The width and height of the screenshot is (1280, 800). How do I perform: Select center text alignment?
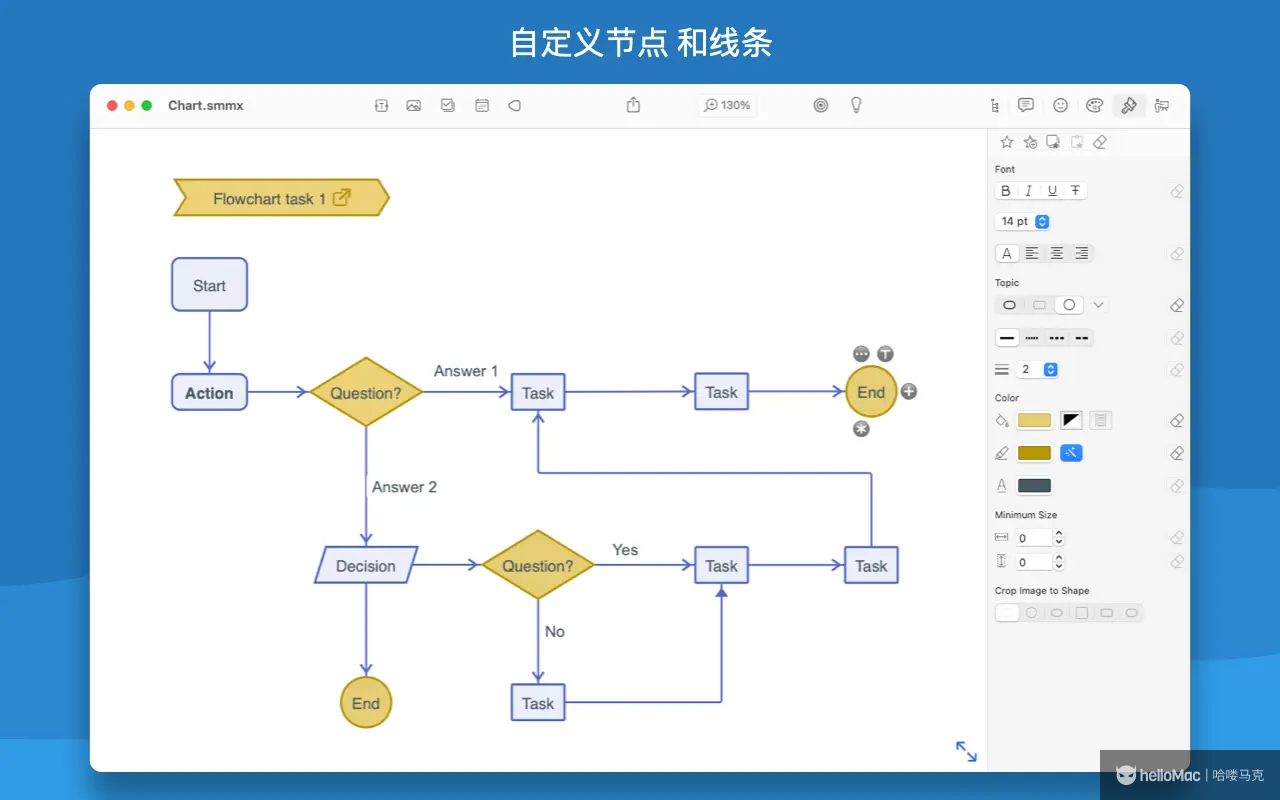(x=1057, y=254)
